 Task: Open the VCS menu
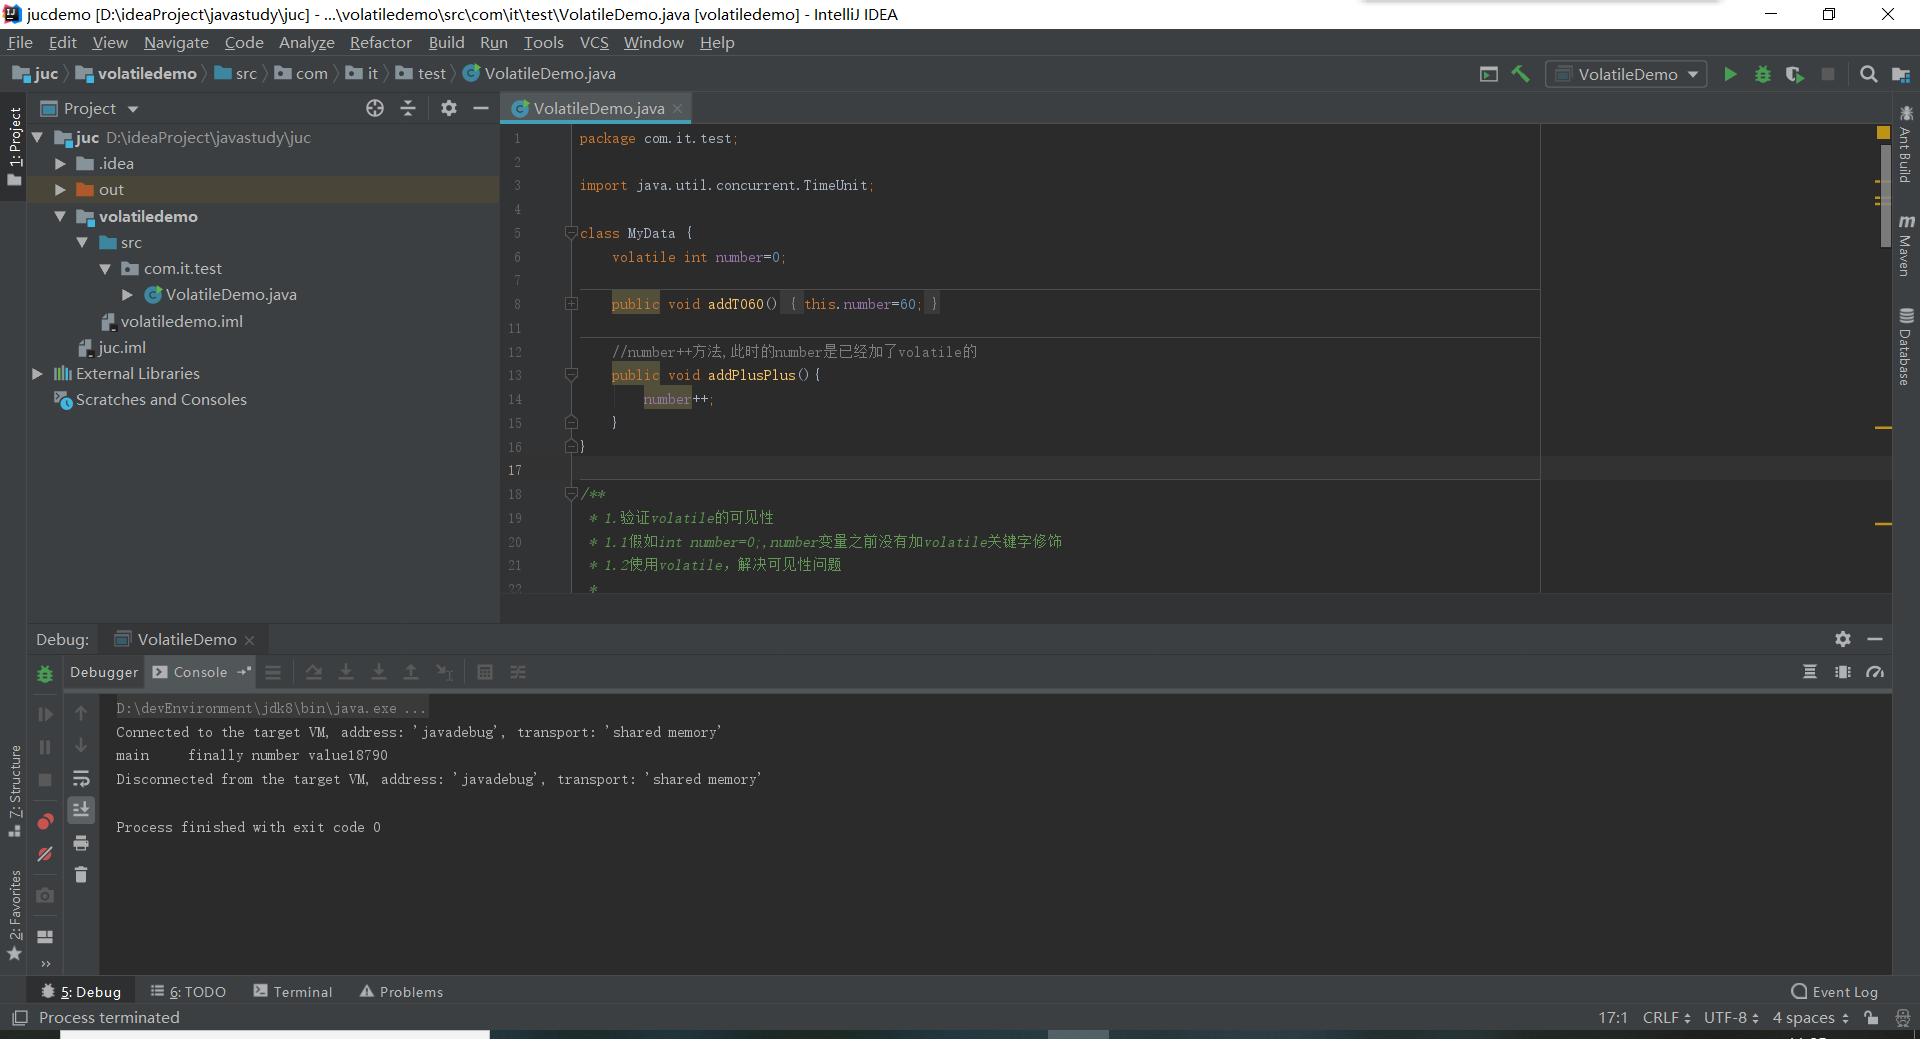click(594, 42)
